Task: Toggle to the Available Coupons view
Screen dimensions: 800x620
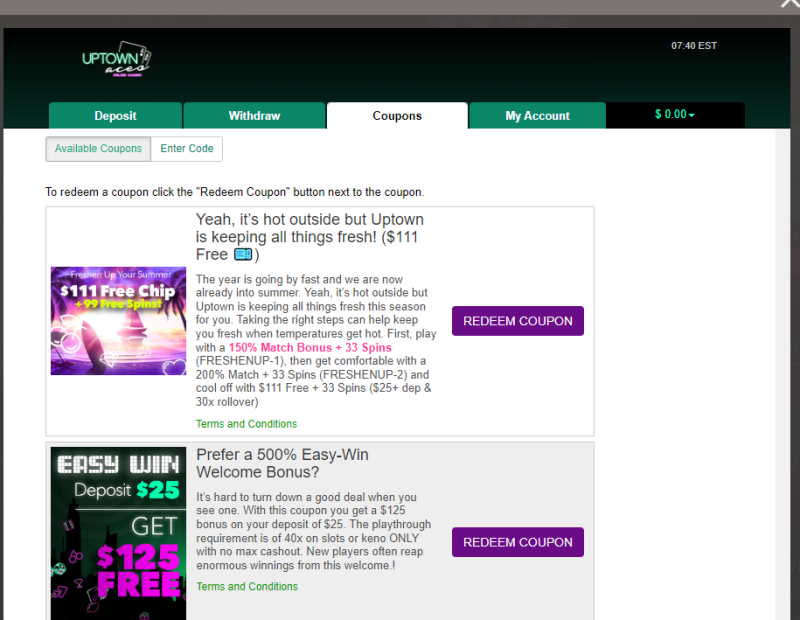Action: 98,149
